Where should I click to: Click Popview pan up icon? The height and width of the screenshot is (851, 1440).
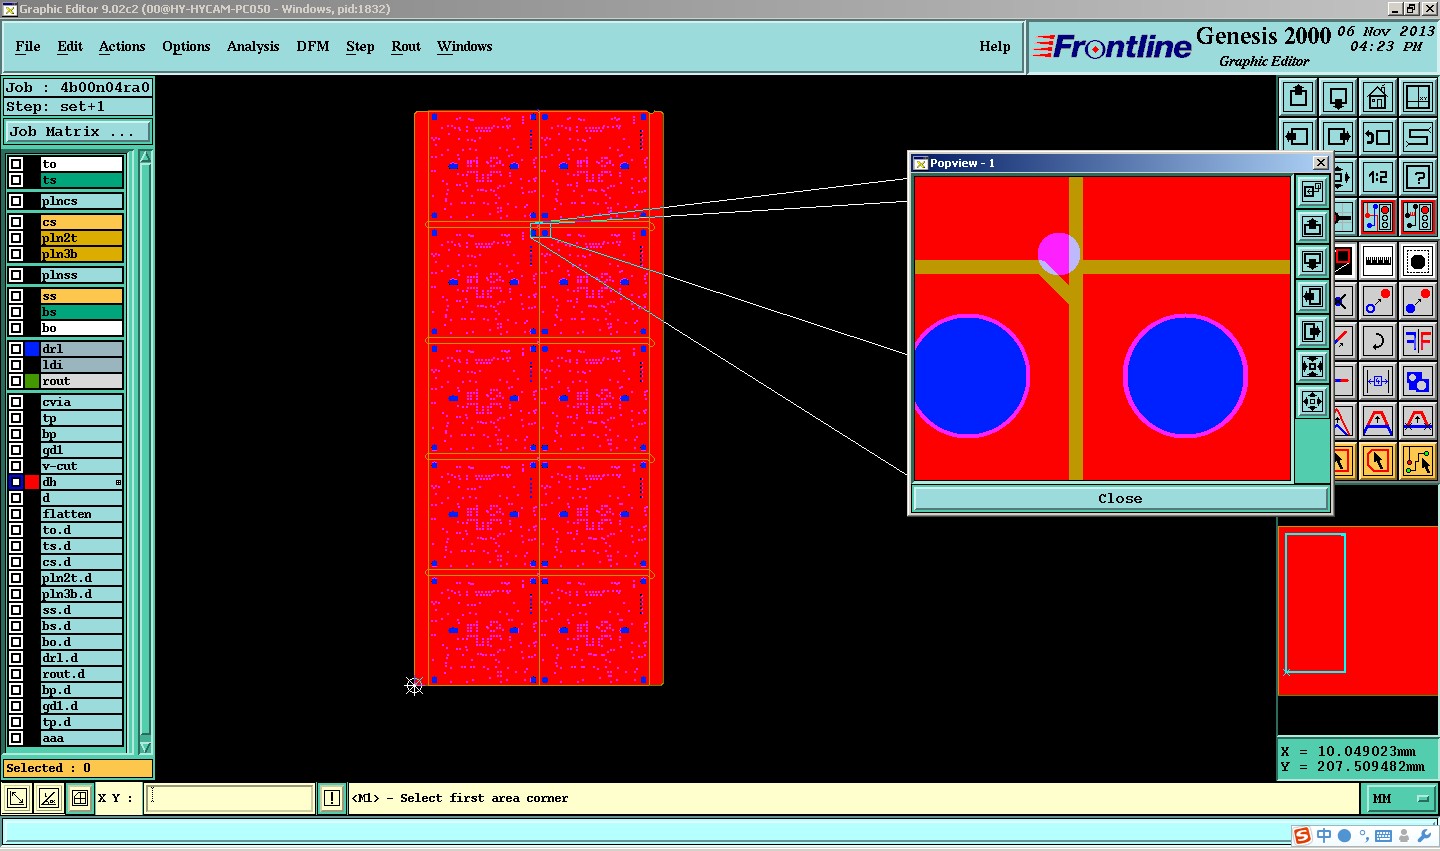click(x=1312, y=226)
